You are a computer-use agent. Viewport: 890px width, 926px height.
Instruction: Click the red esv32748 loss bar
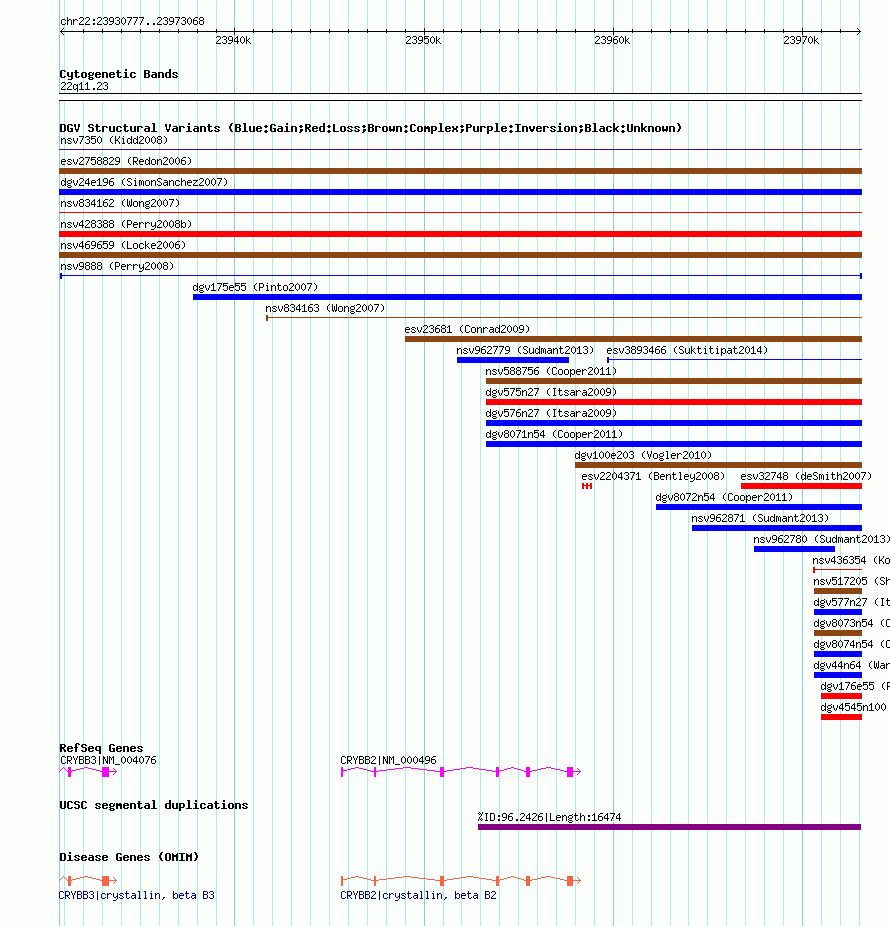(x=801, y=486)
